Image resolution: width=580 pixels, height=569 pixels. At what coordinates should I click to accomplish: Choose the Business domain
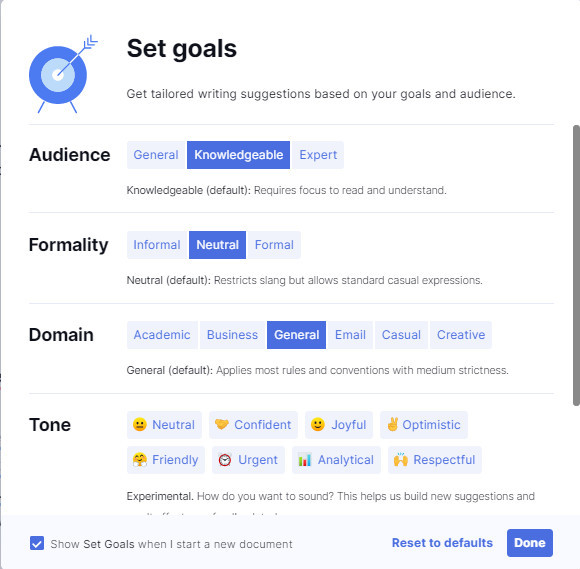(x=232, y=335)
